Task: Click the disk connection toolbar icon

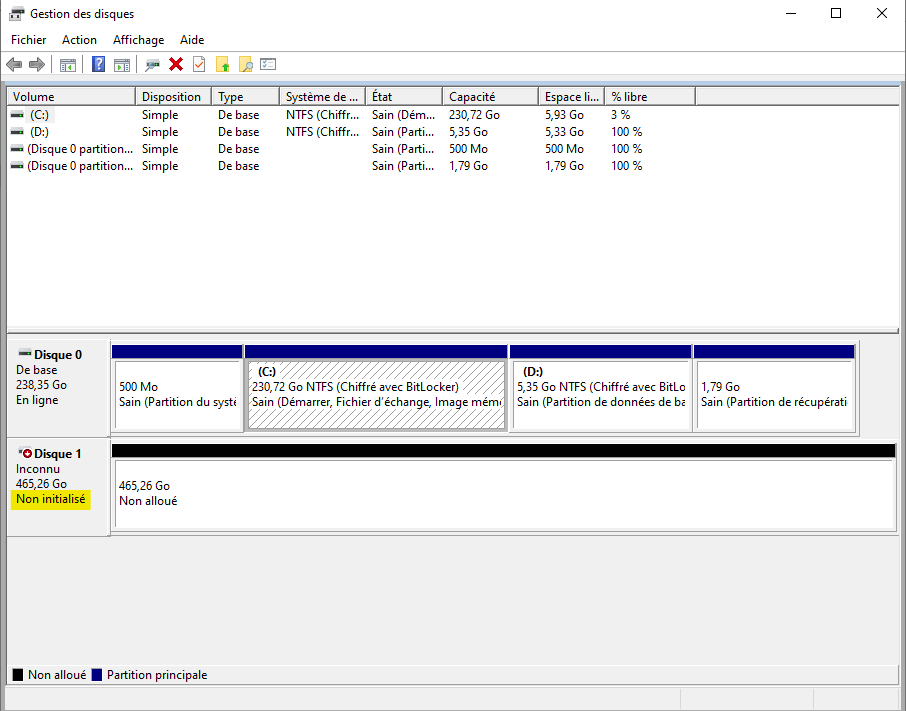Action: click(x=152, y=65)
